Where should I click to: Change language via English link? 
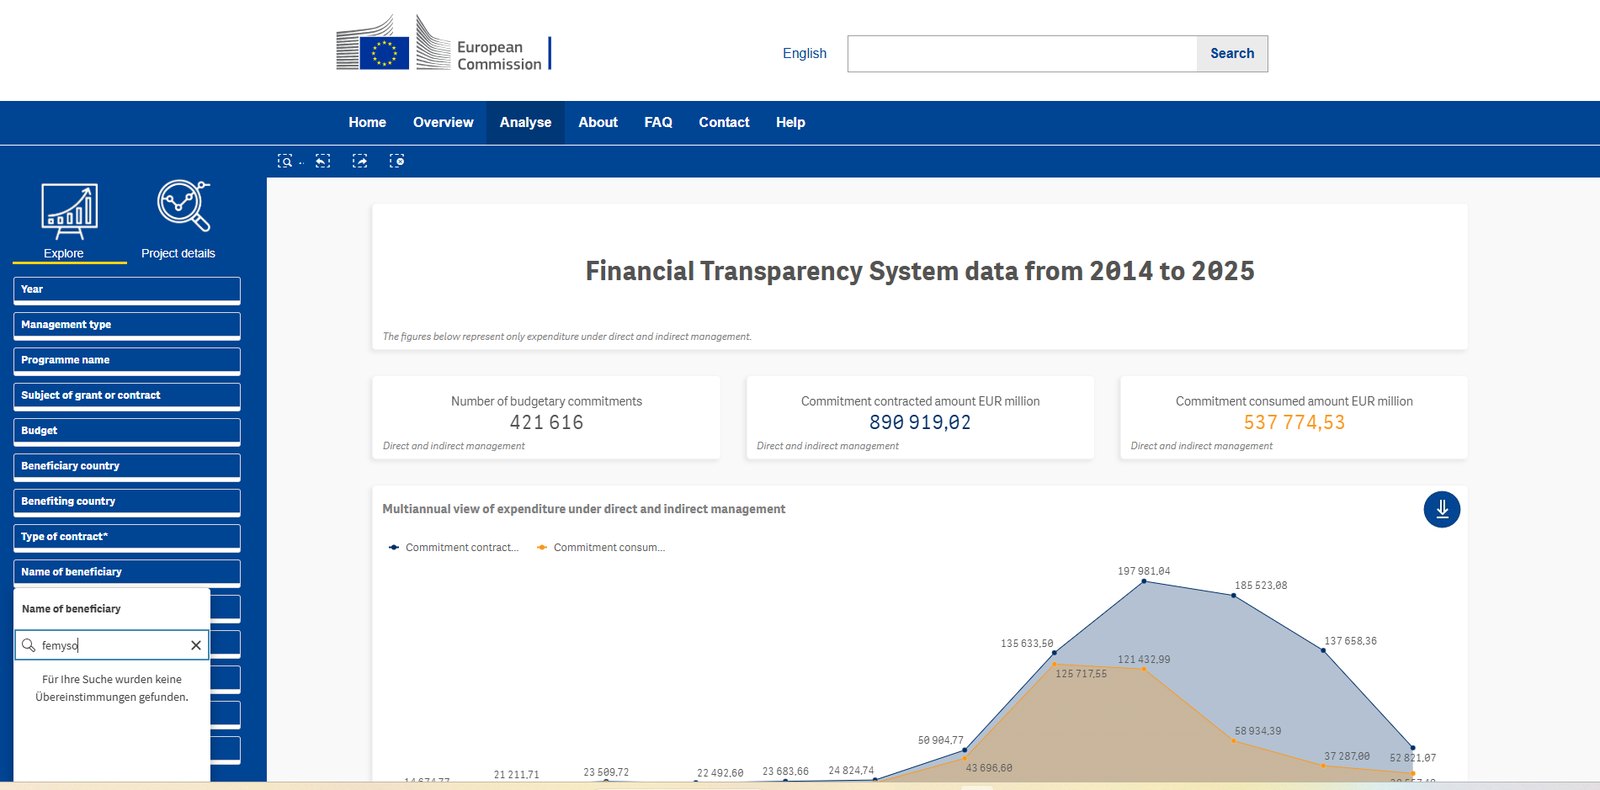tap(804, 53)
